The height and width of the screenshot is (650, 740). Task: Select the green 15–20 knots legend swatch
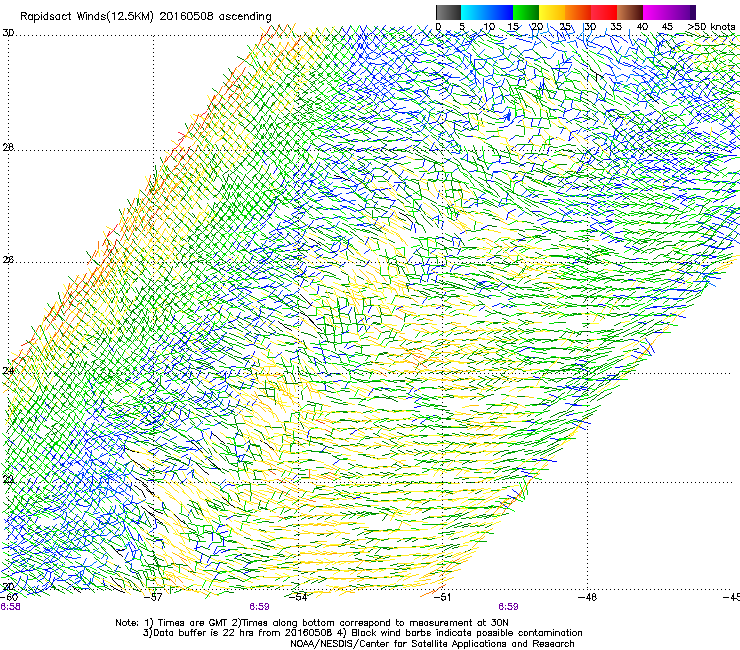tap(526, 12)
